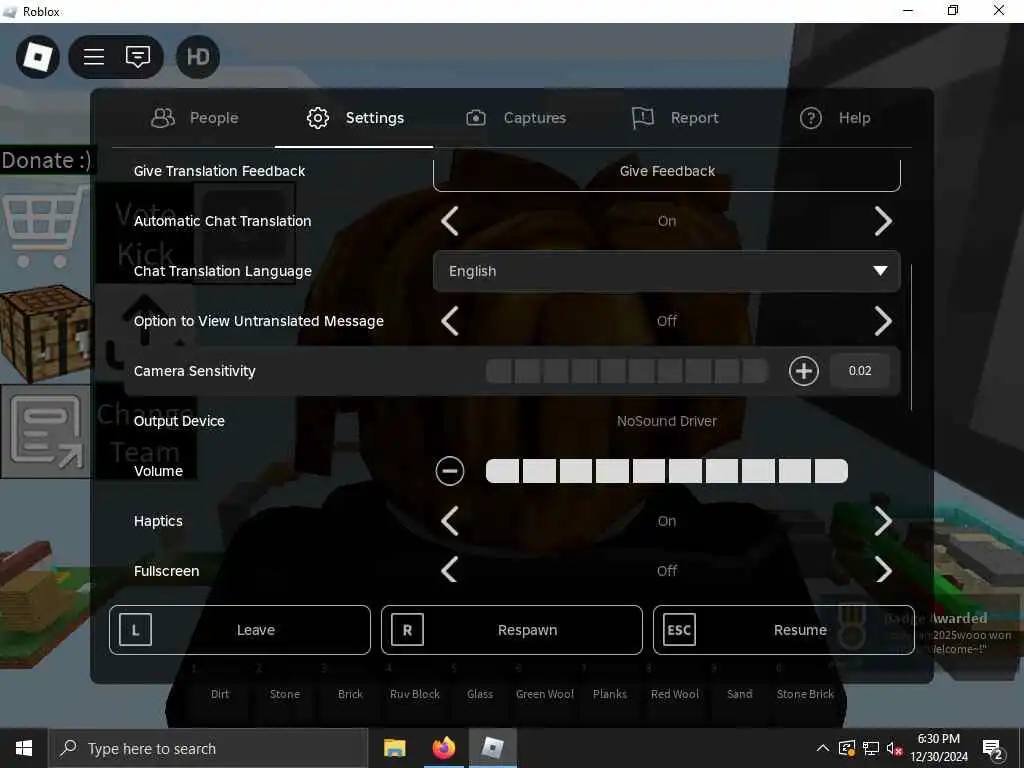Screen dimensions: 1024x768
Task: Open the shopping cart shop icon
Action: (44, 226)
